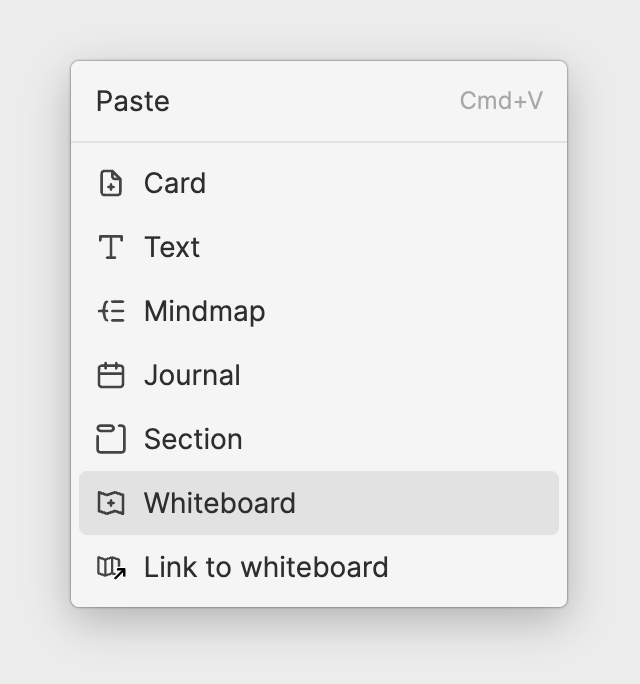Choose Paste from the context menu
Screen dimensions: 640x684
(x=133, y=101)
